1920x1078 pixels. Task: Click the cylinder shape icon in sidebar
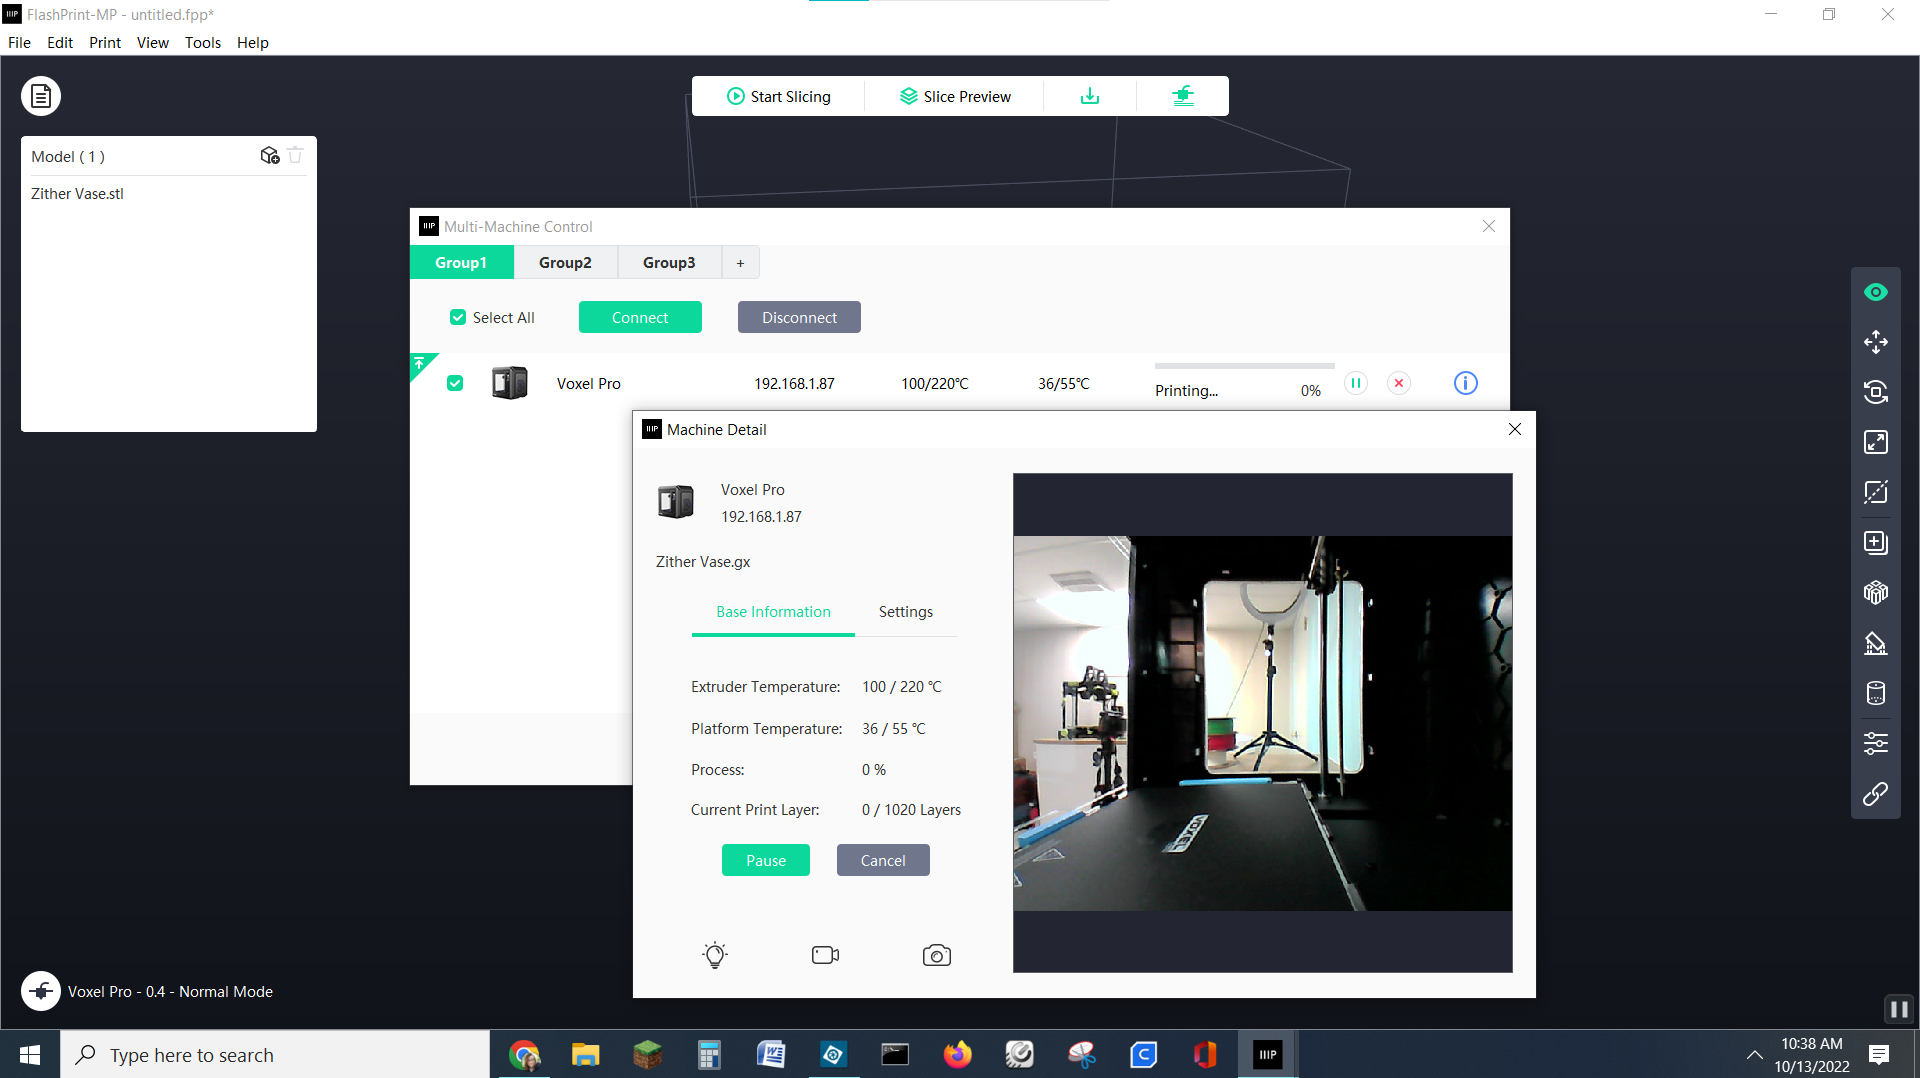coord(1876,693)
